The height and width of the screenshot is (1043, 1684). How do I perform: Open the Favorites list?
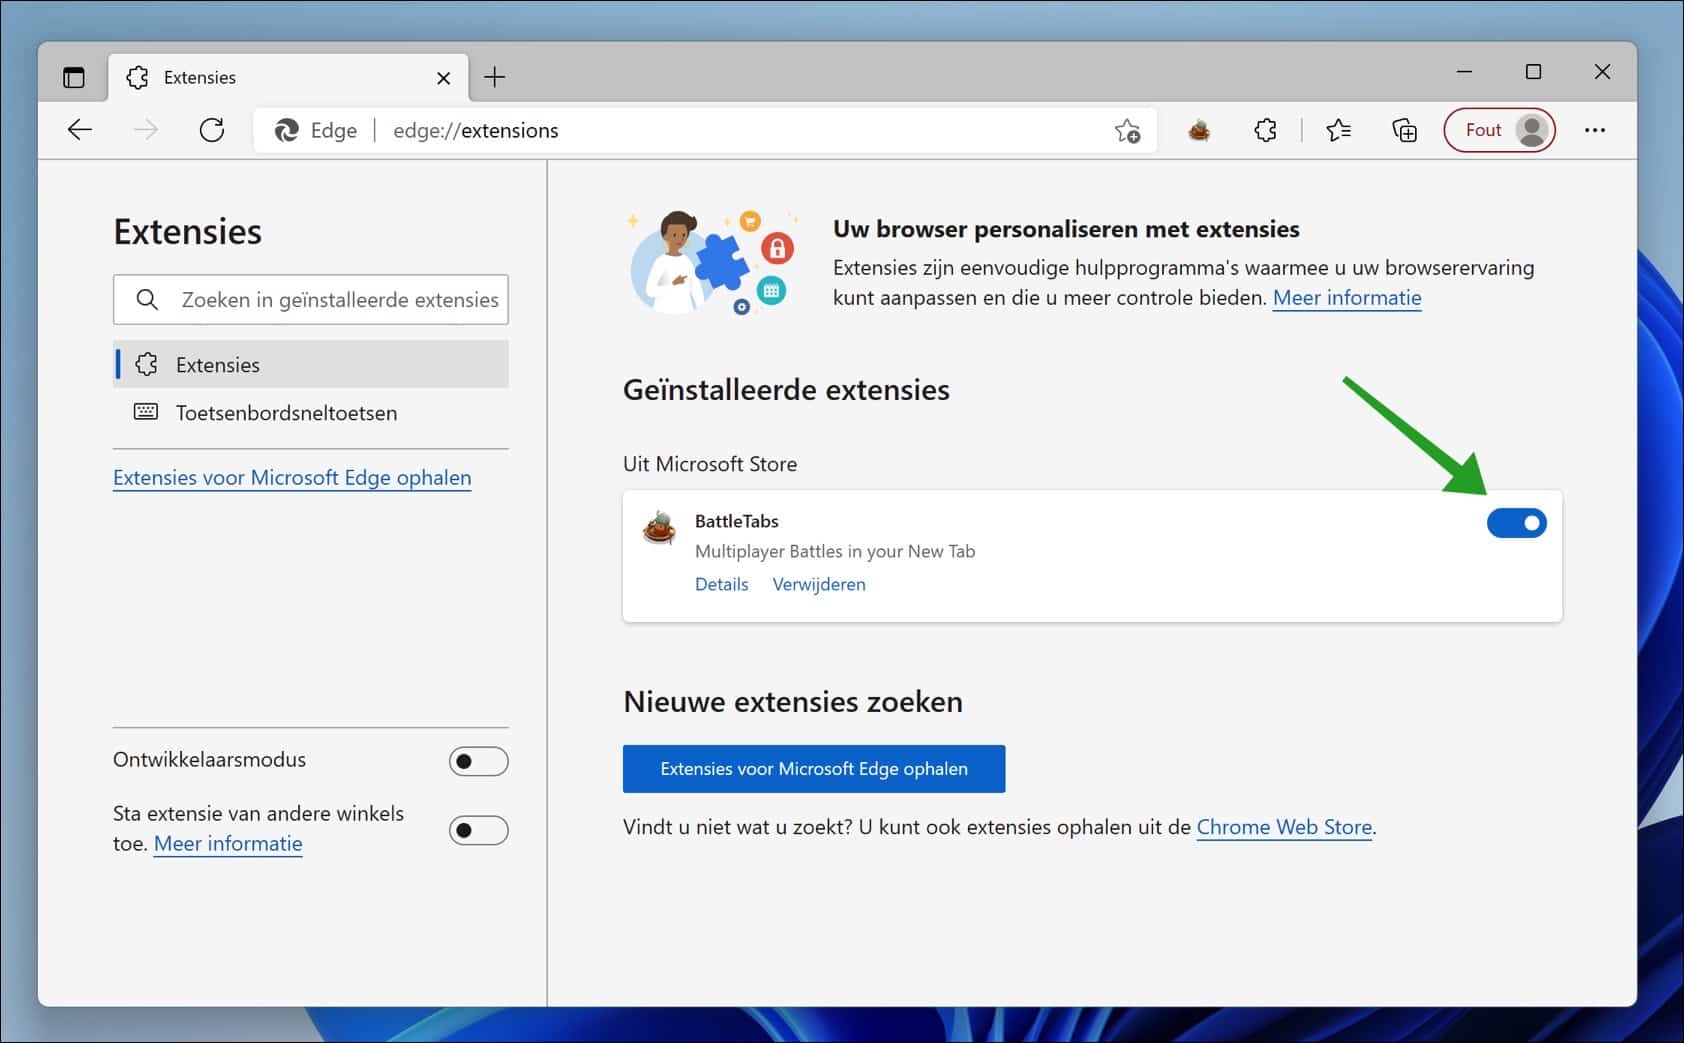click(1338, 130)
